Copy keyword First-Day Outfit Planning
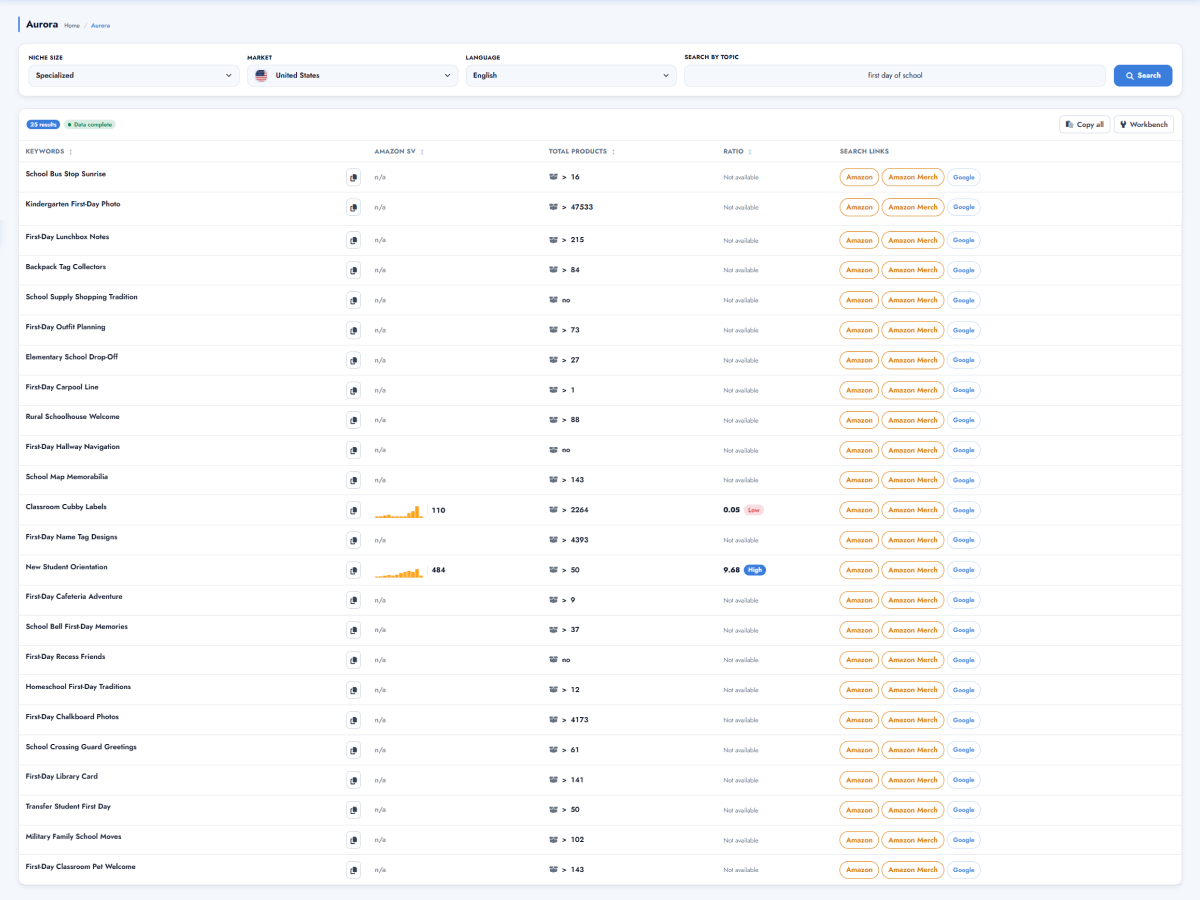This screenshot has width=1200, height=900. (353, 330)
